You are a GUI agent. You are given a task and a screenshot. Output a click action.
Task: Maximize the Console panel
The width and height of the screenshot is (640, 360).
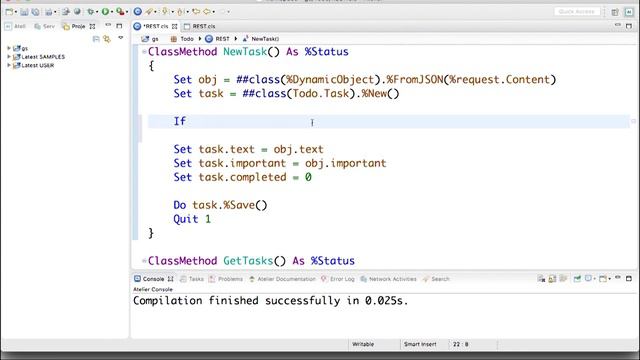coord(629,278)
